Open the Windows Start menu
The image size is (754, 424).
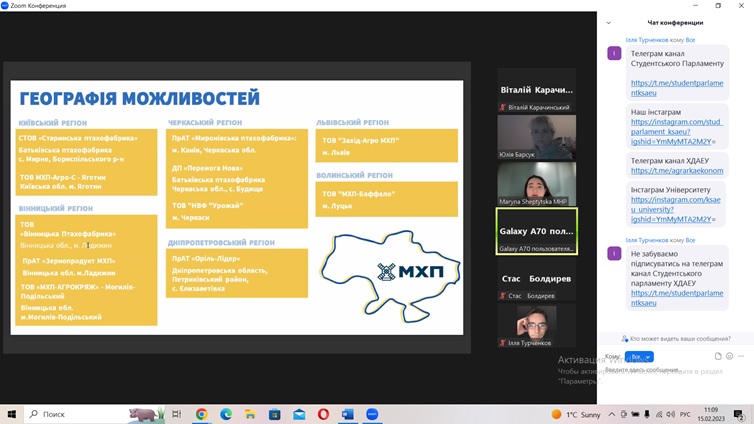coord(12,414)
